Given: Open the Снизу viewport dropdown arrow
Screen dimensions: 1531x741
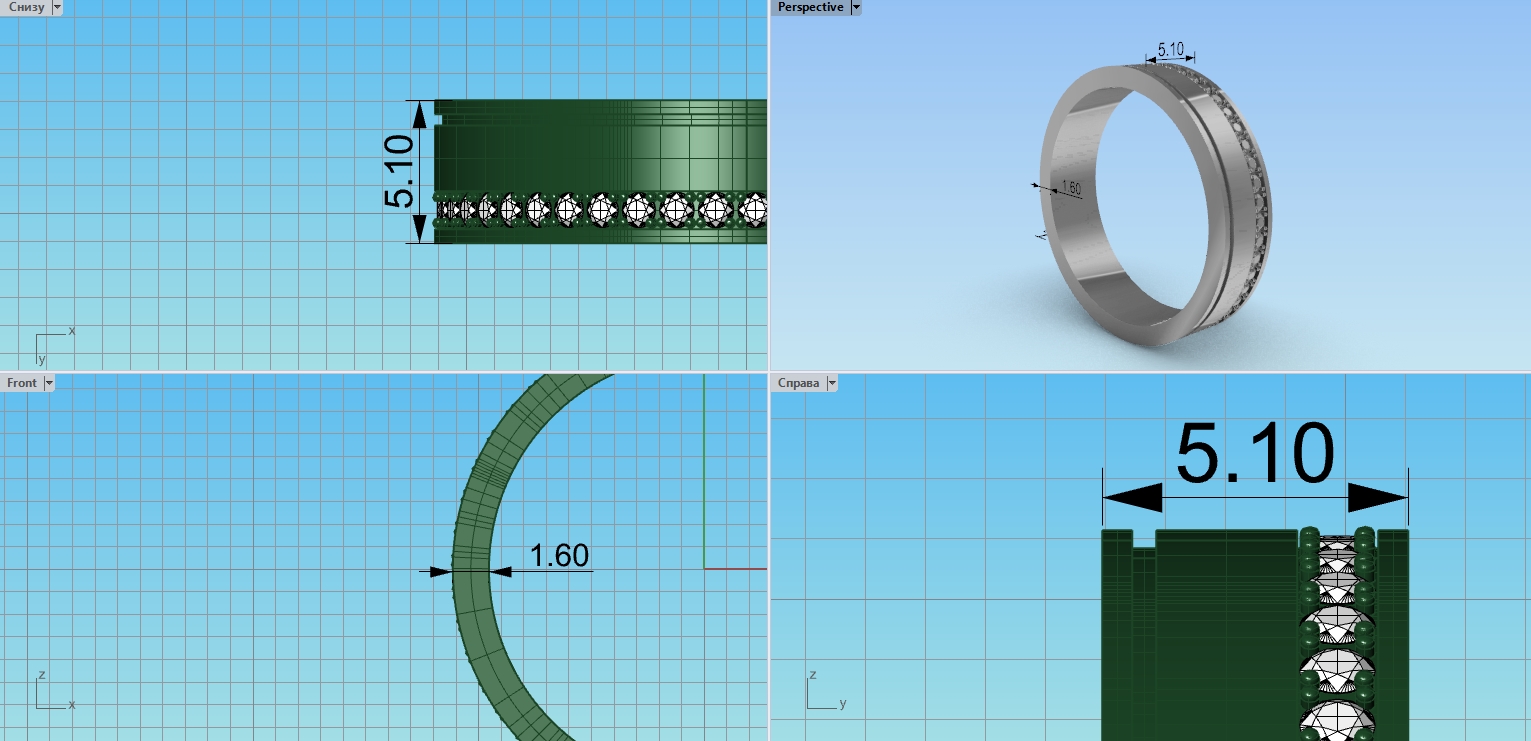Looking at the screenshot, I should coord(56,7).
